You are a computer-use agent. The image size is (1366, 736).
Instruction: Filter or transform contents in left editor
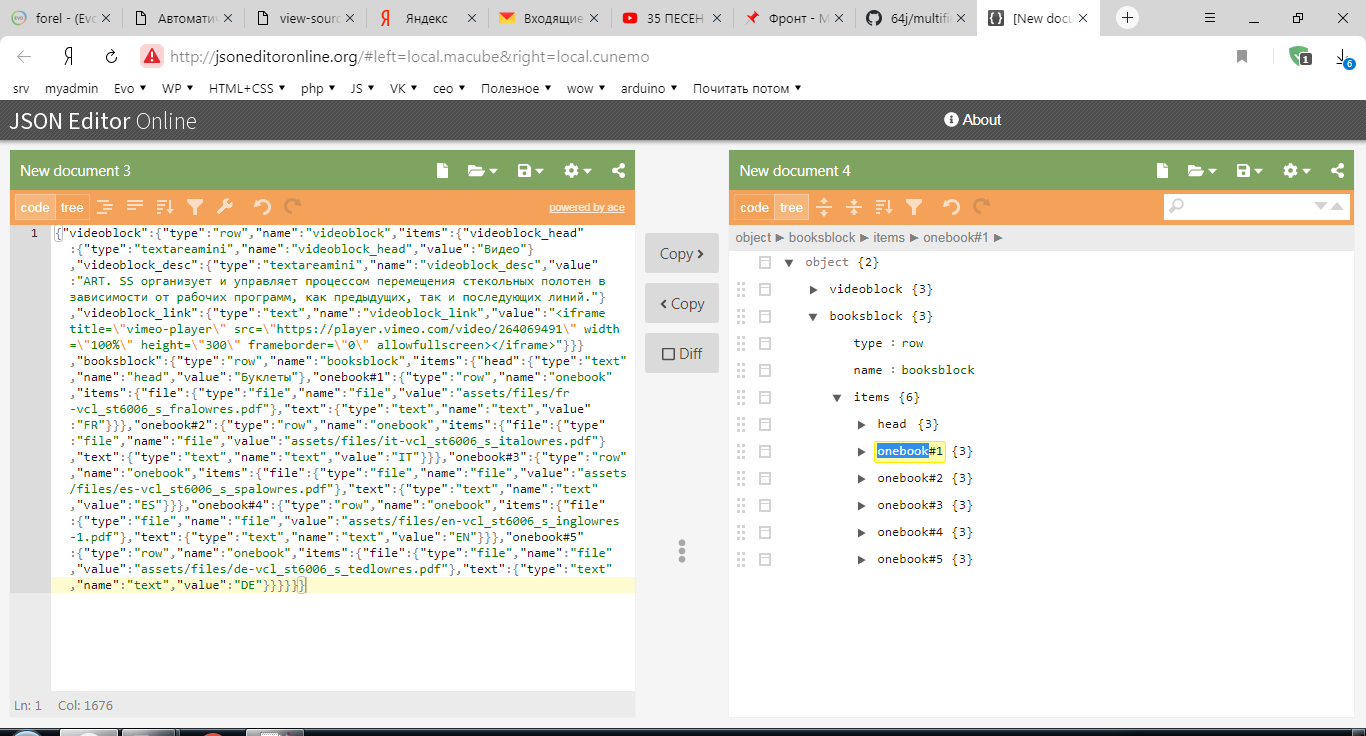pos(195,207)
